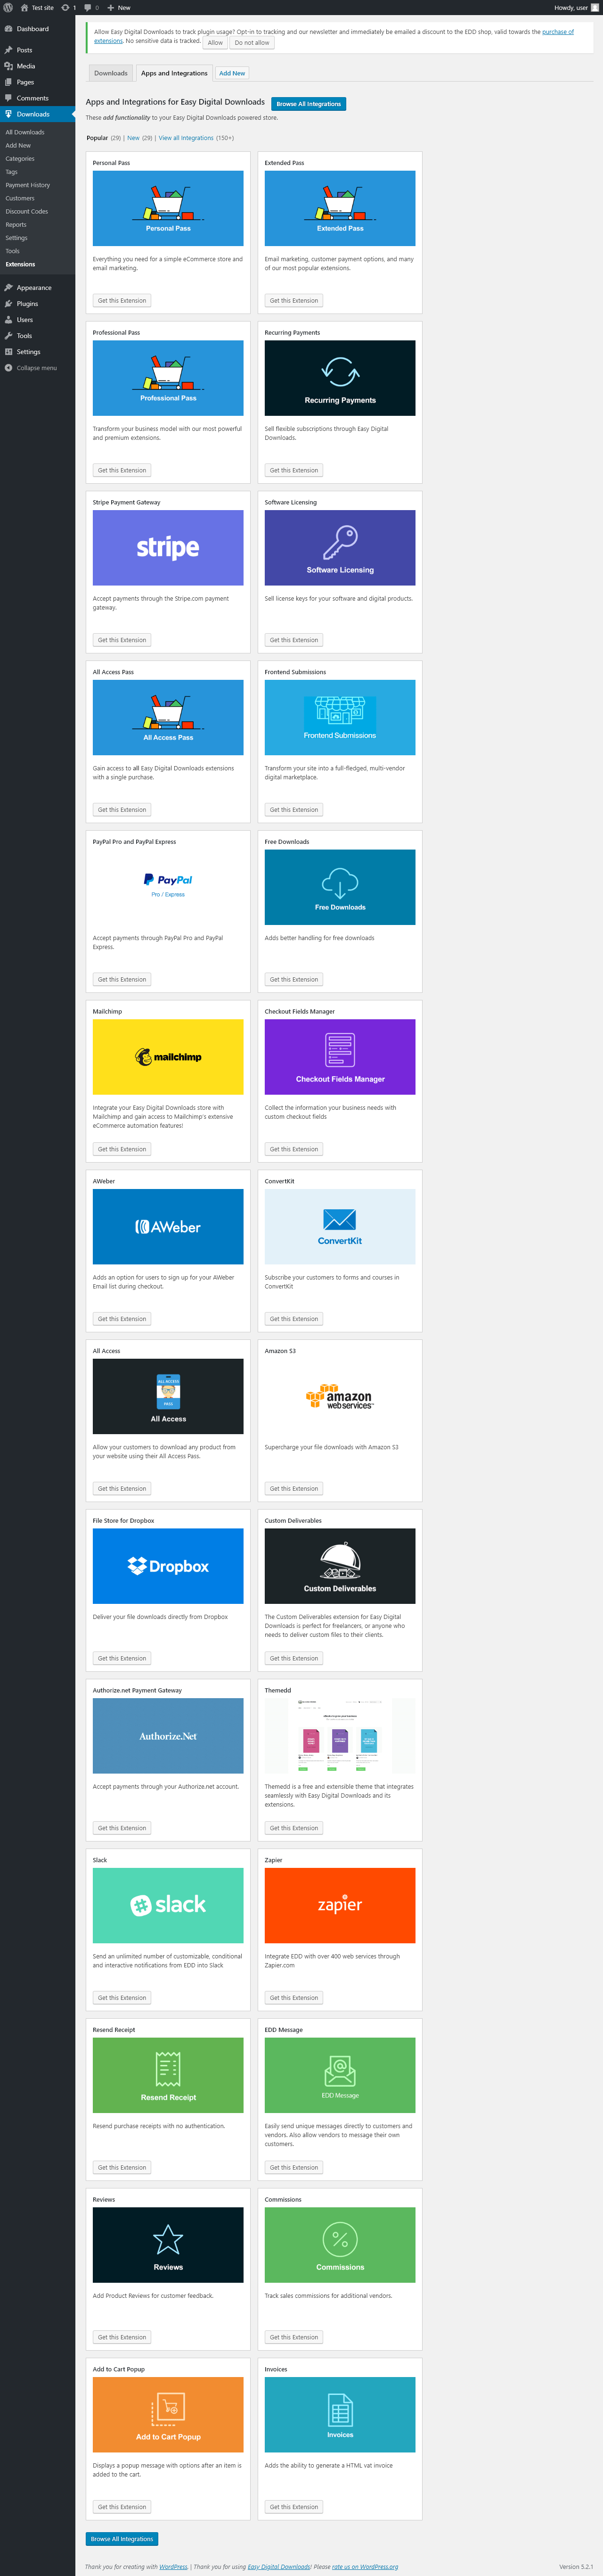Viewport: 603px width, 2576px height.
Task: Open Tools with the wrench icon
Action: coord(37,336)
